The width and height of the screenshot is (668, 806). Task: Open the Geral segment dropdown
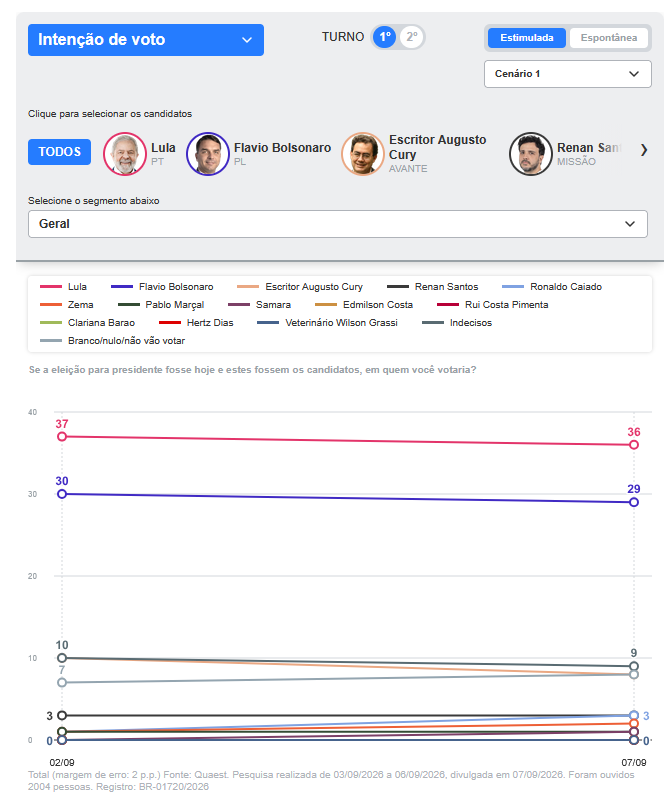click(338, 224)
